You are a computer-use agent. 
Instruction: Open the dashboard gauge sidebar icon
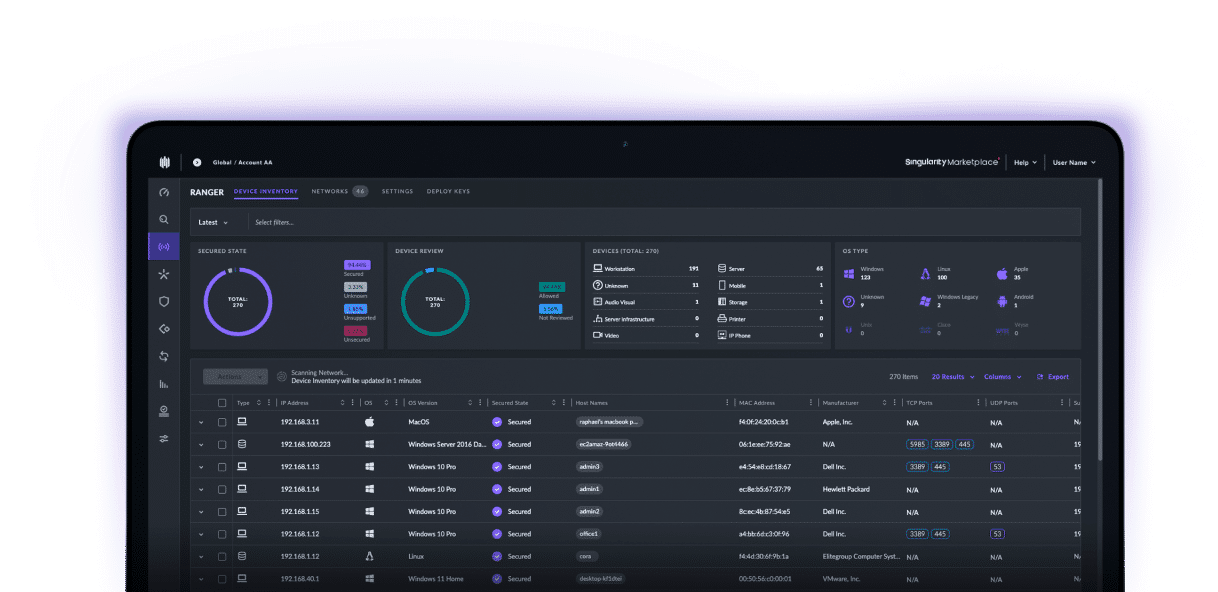164,192
